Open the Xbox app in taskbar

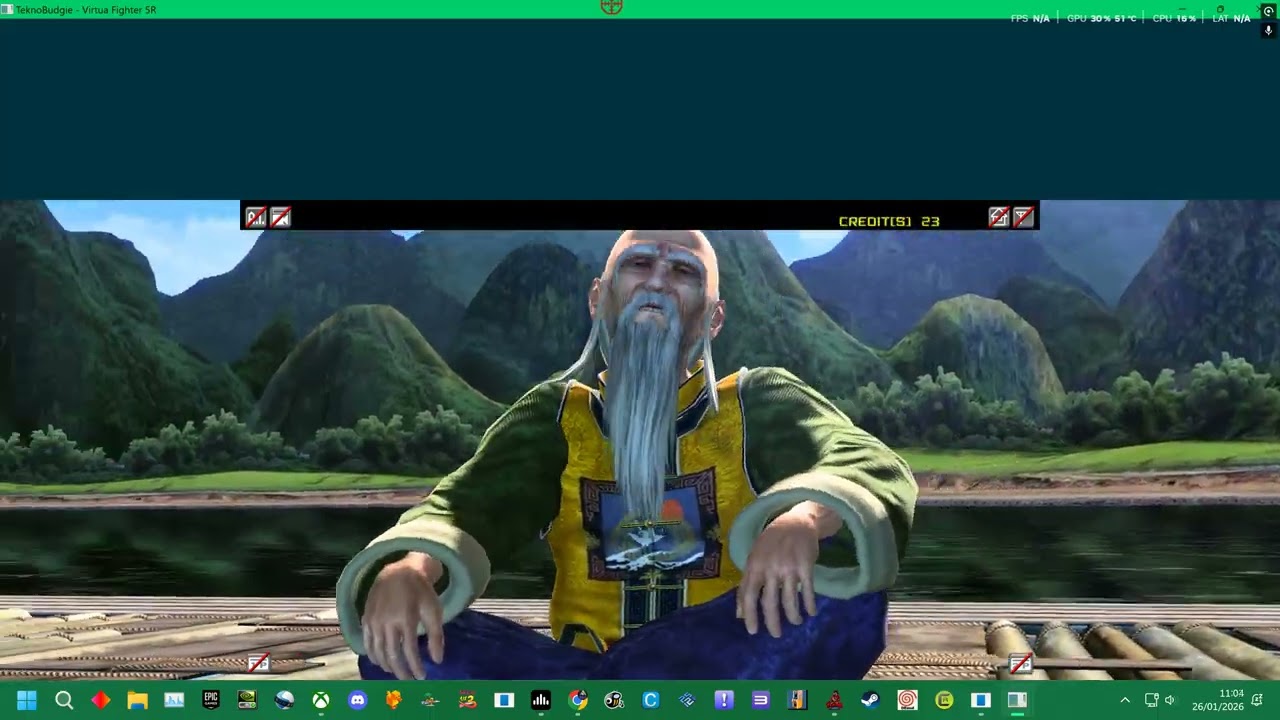(x=320, y=700)
